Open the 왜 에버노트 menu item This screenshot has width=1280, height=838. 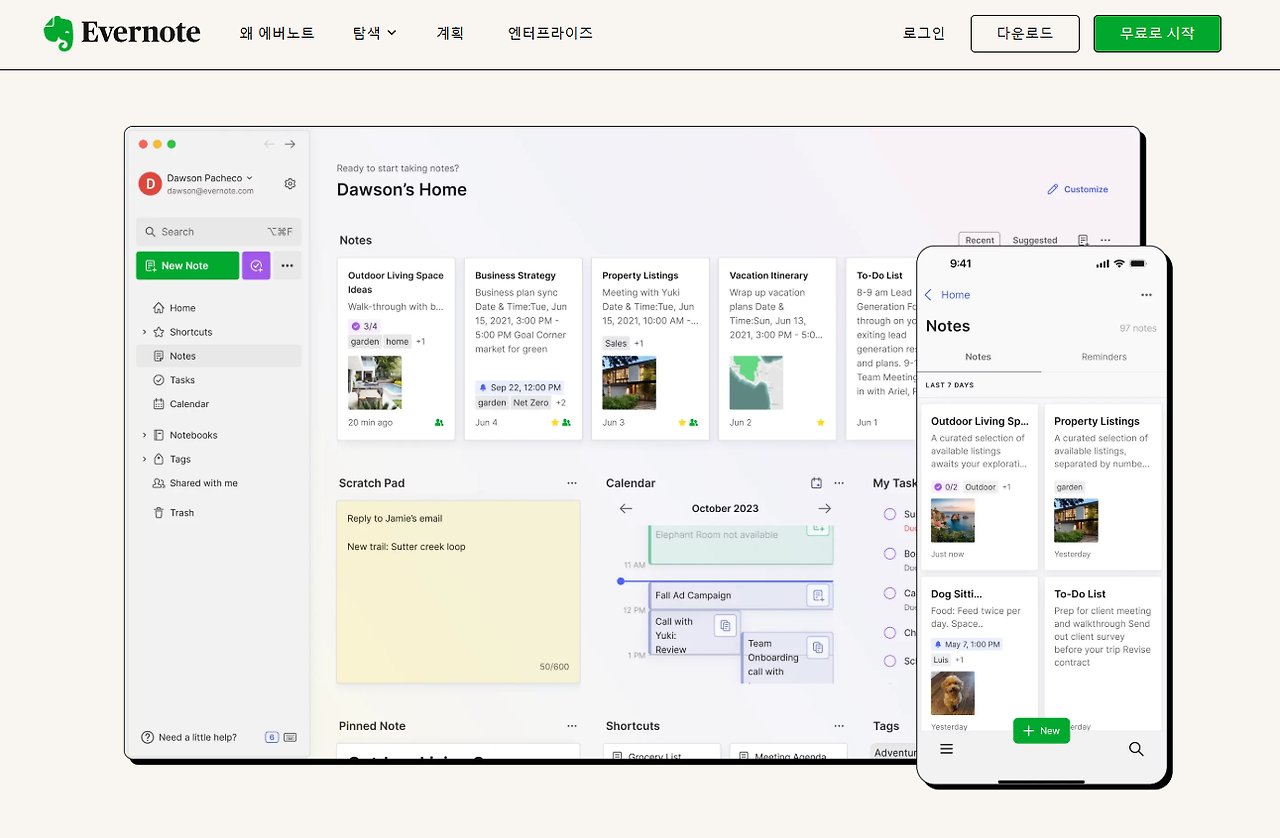point(277,33)
